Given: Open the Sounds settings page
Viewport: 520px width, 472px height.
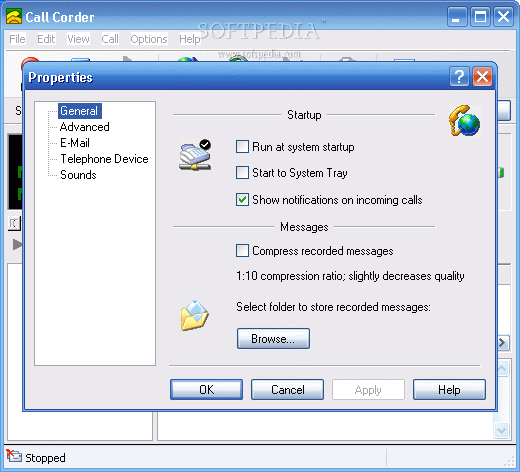Looking at the screenshot, I should (x=78, y=175).
